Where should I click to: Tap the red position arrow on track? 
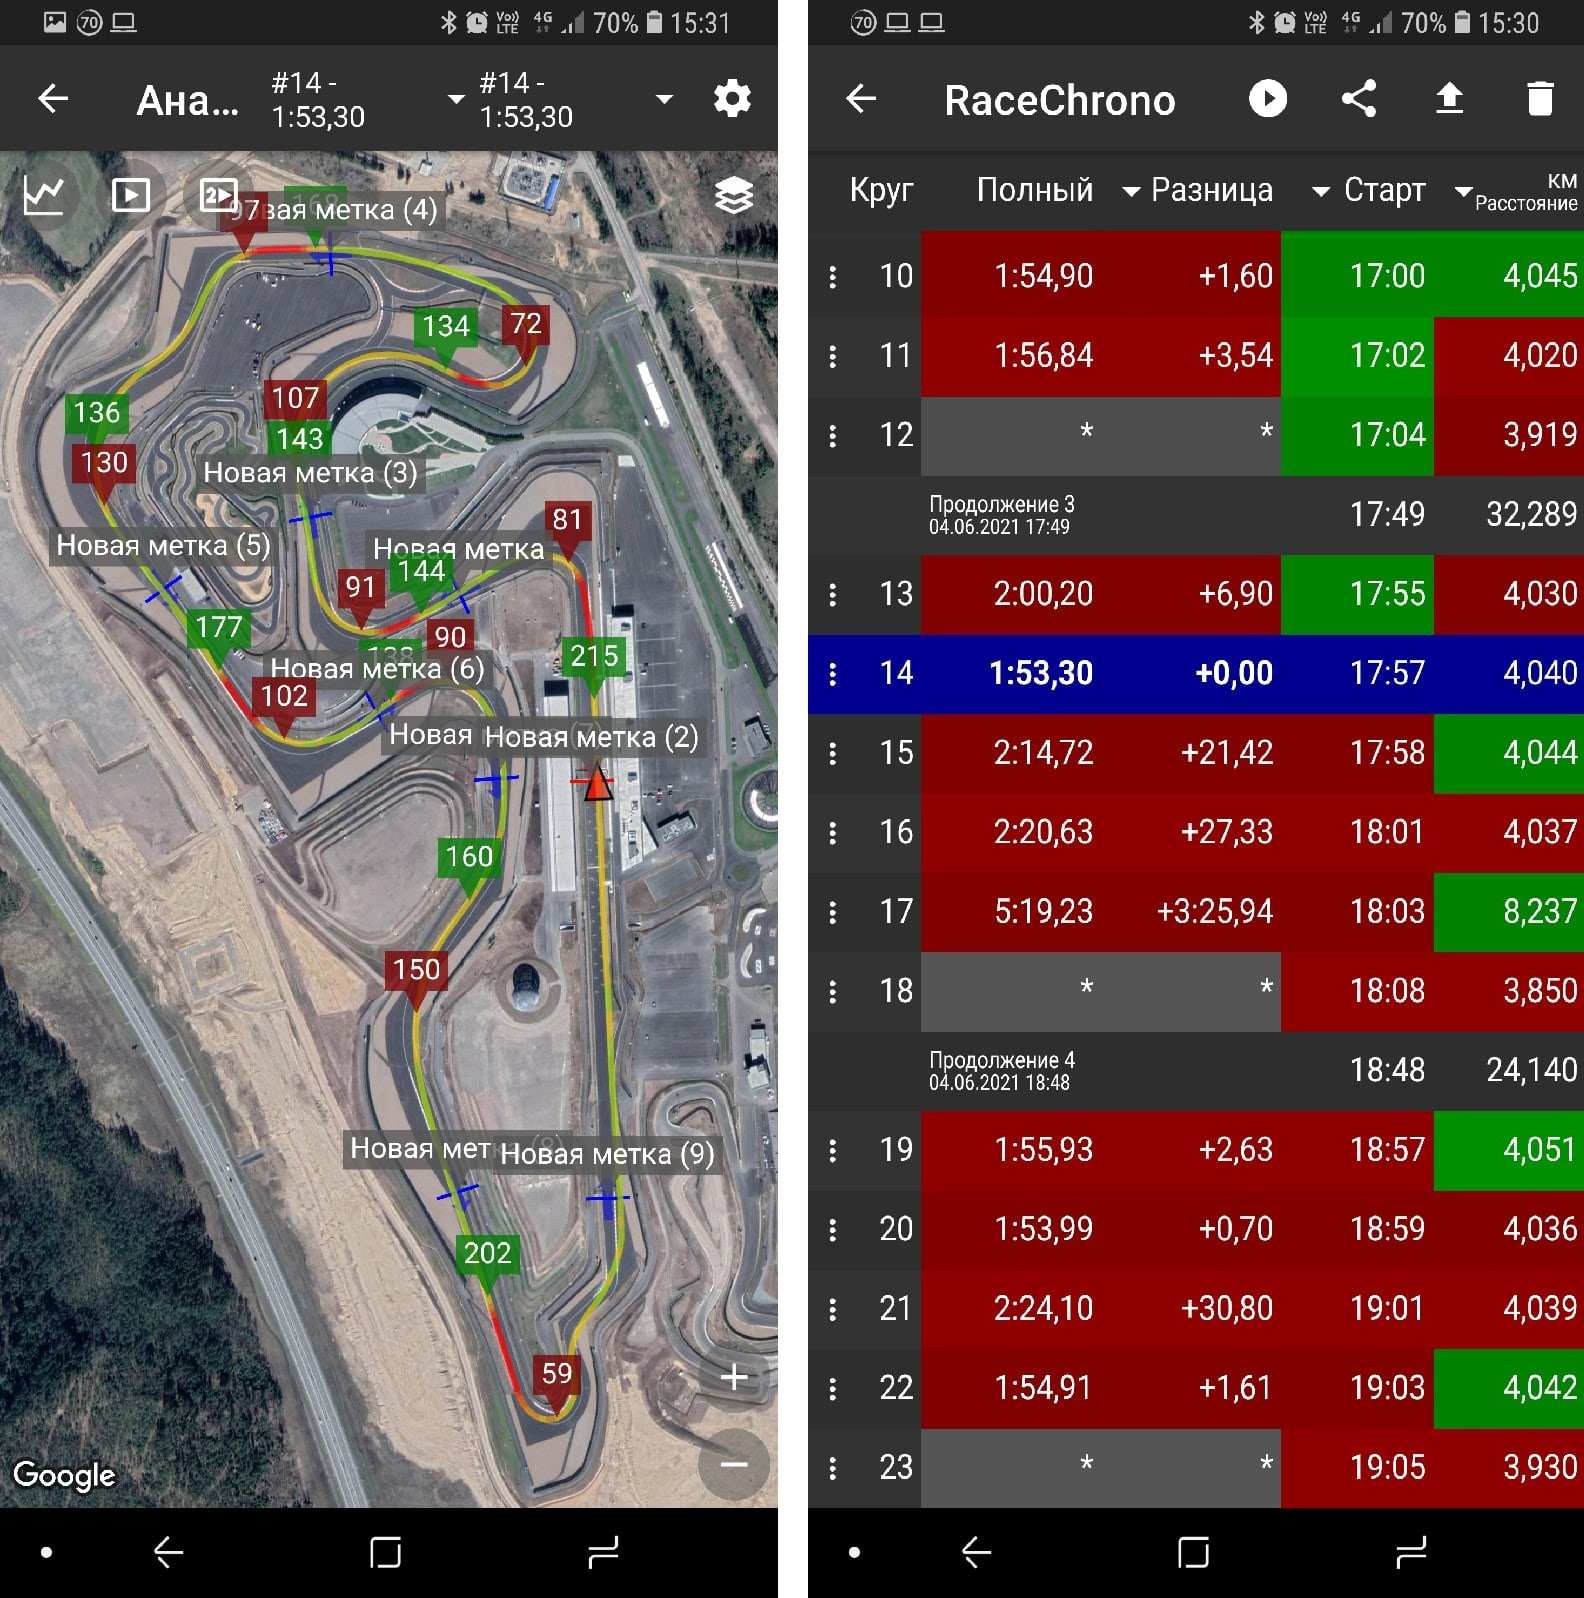coord(597,782)
